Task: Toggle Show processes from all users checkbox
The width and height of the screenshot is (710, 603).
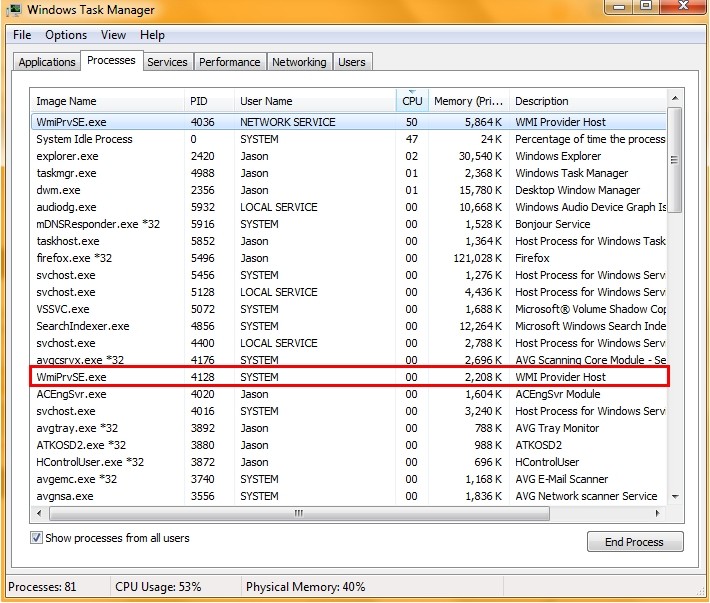Action: (x=36, y=538)
